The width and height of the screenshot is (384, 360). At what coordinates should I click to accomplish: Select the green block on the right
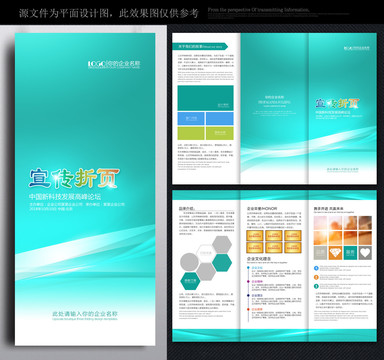coord(220,133)
